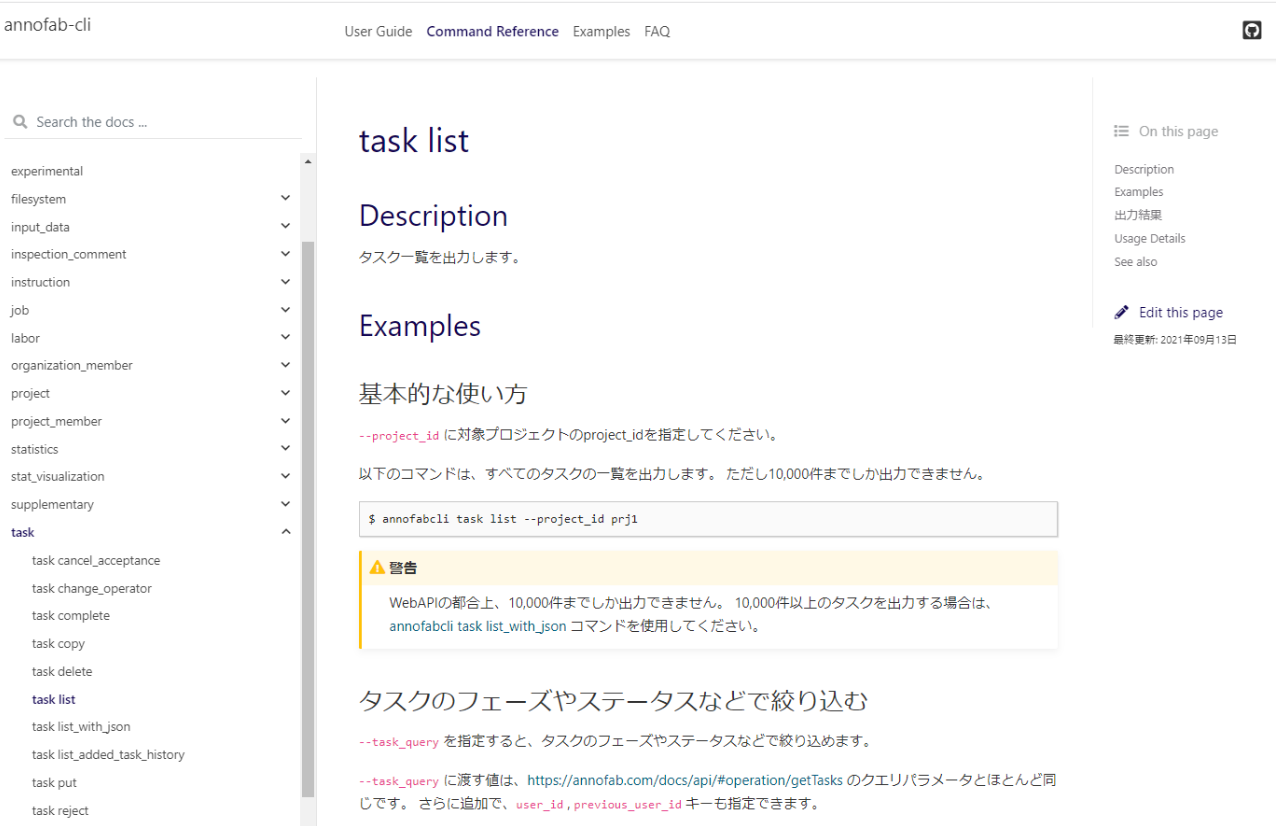Open task change_operator page
The width and height of the screenshot is (1276, 826).
[x=92, y=588]
